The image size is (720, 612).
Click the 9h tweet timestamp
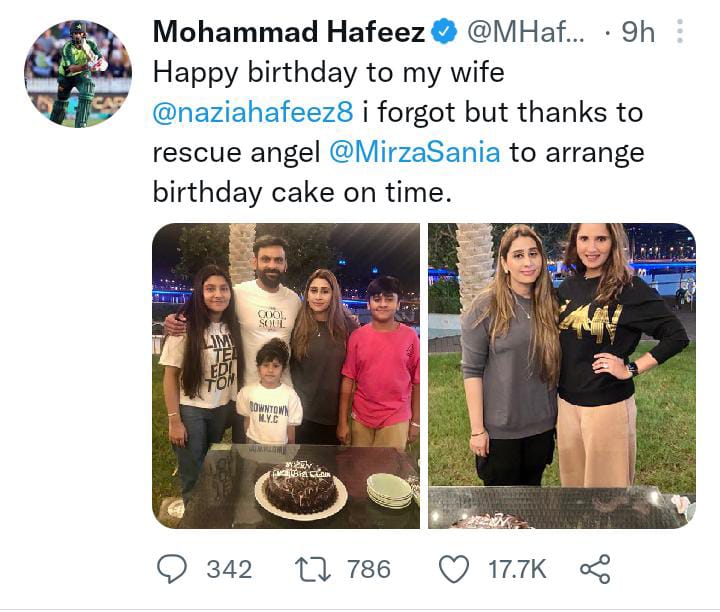coord(637,32)
